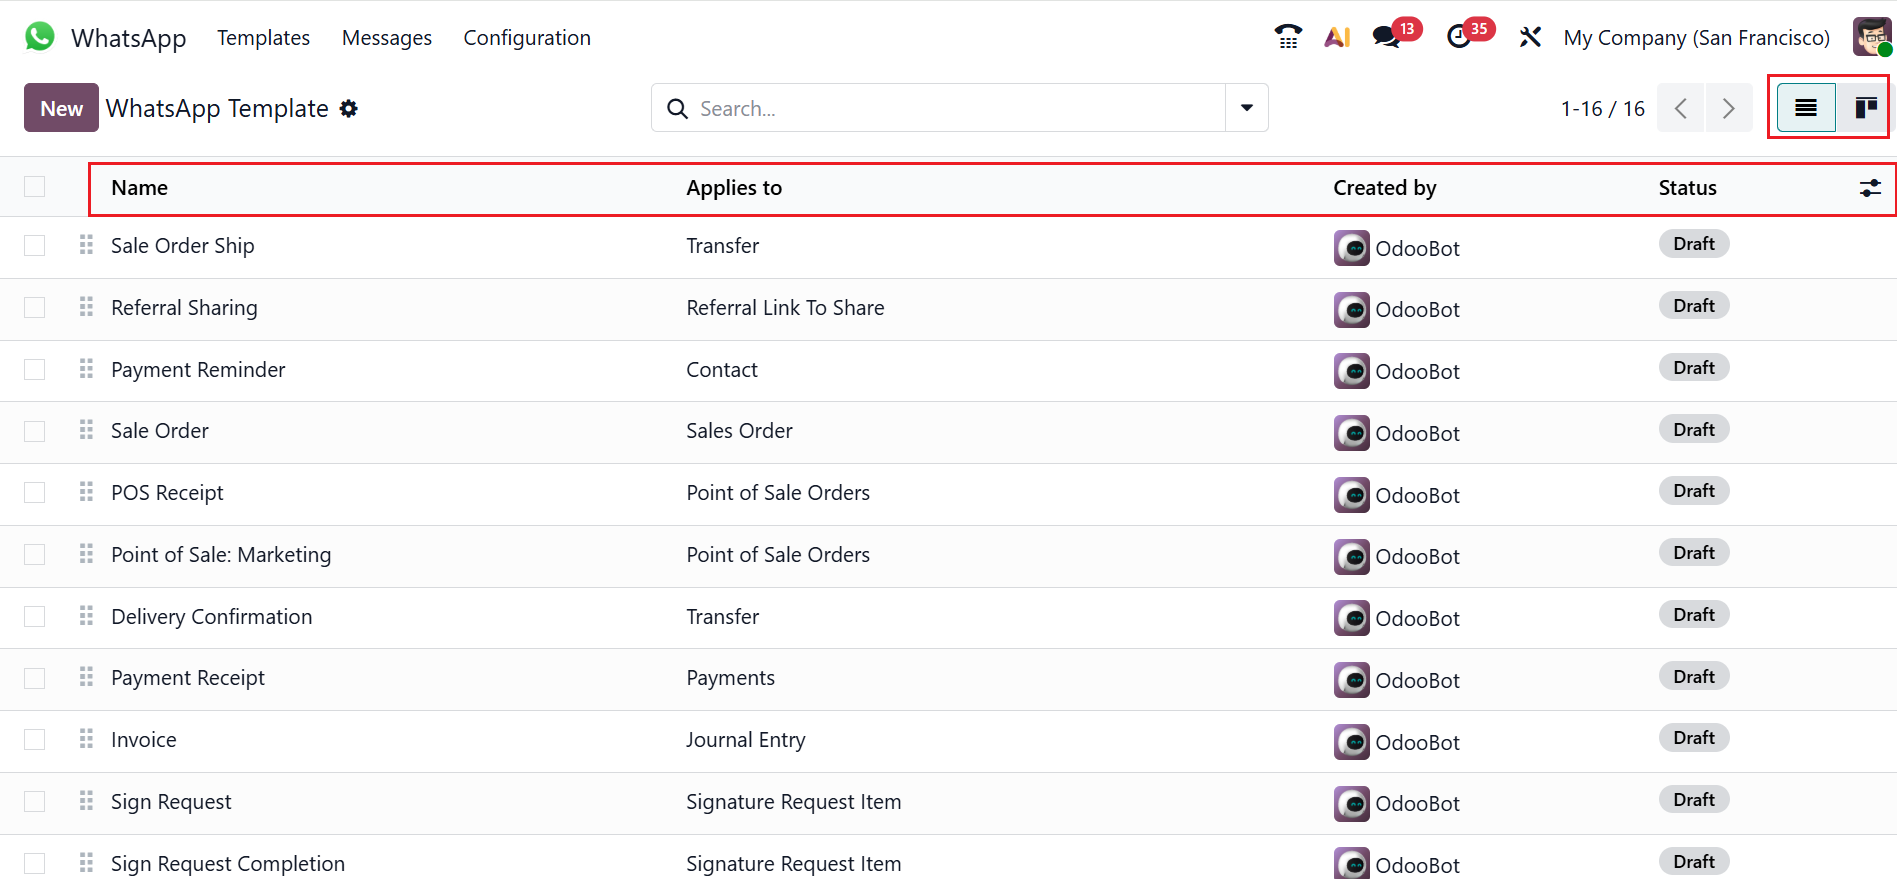Open the Messages menu
This screenshot has width=1897, height=879.
pos(387,37)
